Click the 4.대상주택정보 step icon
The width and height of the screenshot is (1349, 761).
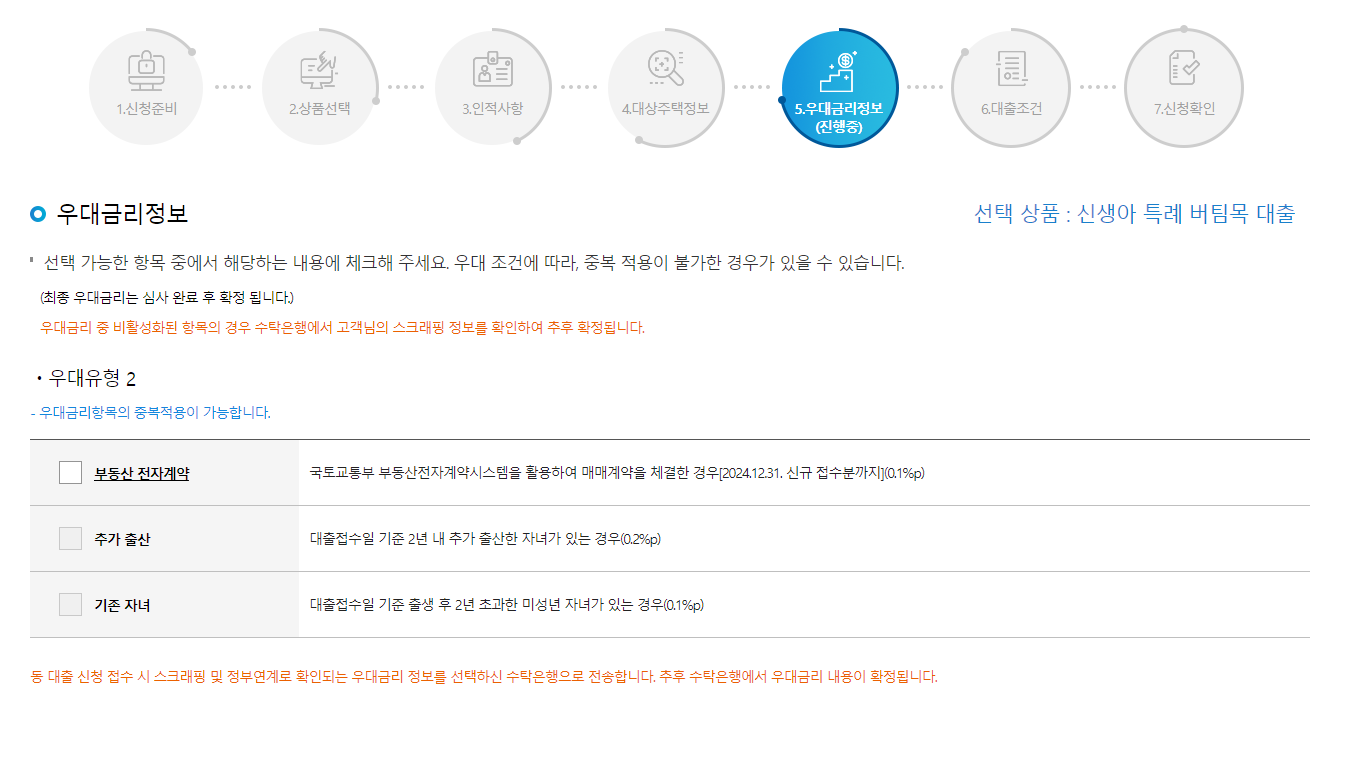[665, 87]
